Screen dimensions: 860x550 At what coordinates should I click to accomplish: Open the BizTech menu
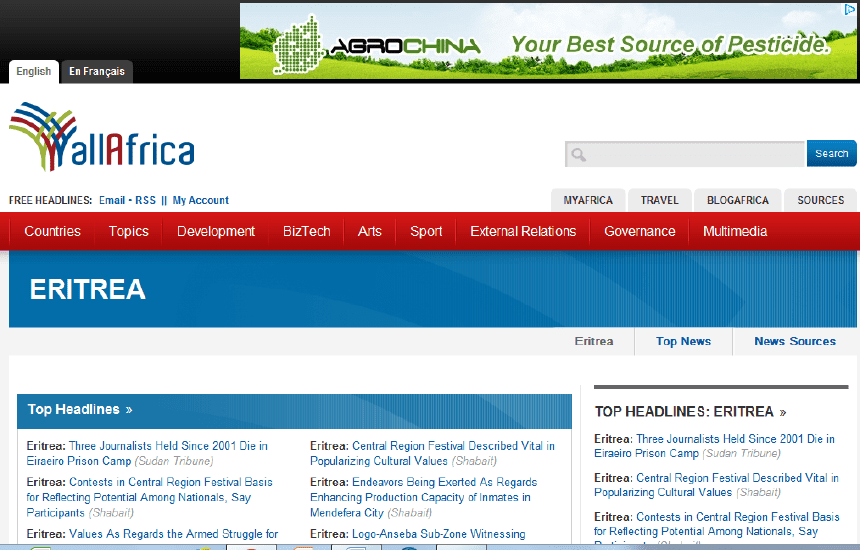(306, 231)
